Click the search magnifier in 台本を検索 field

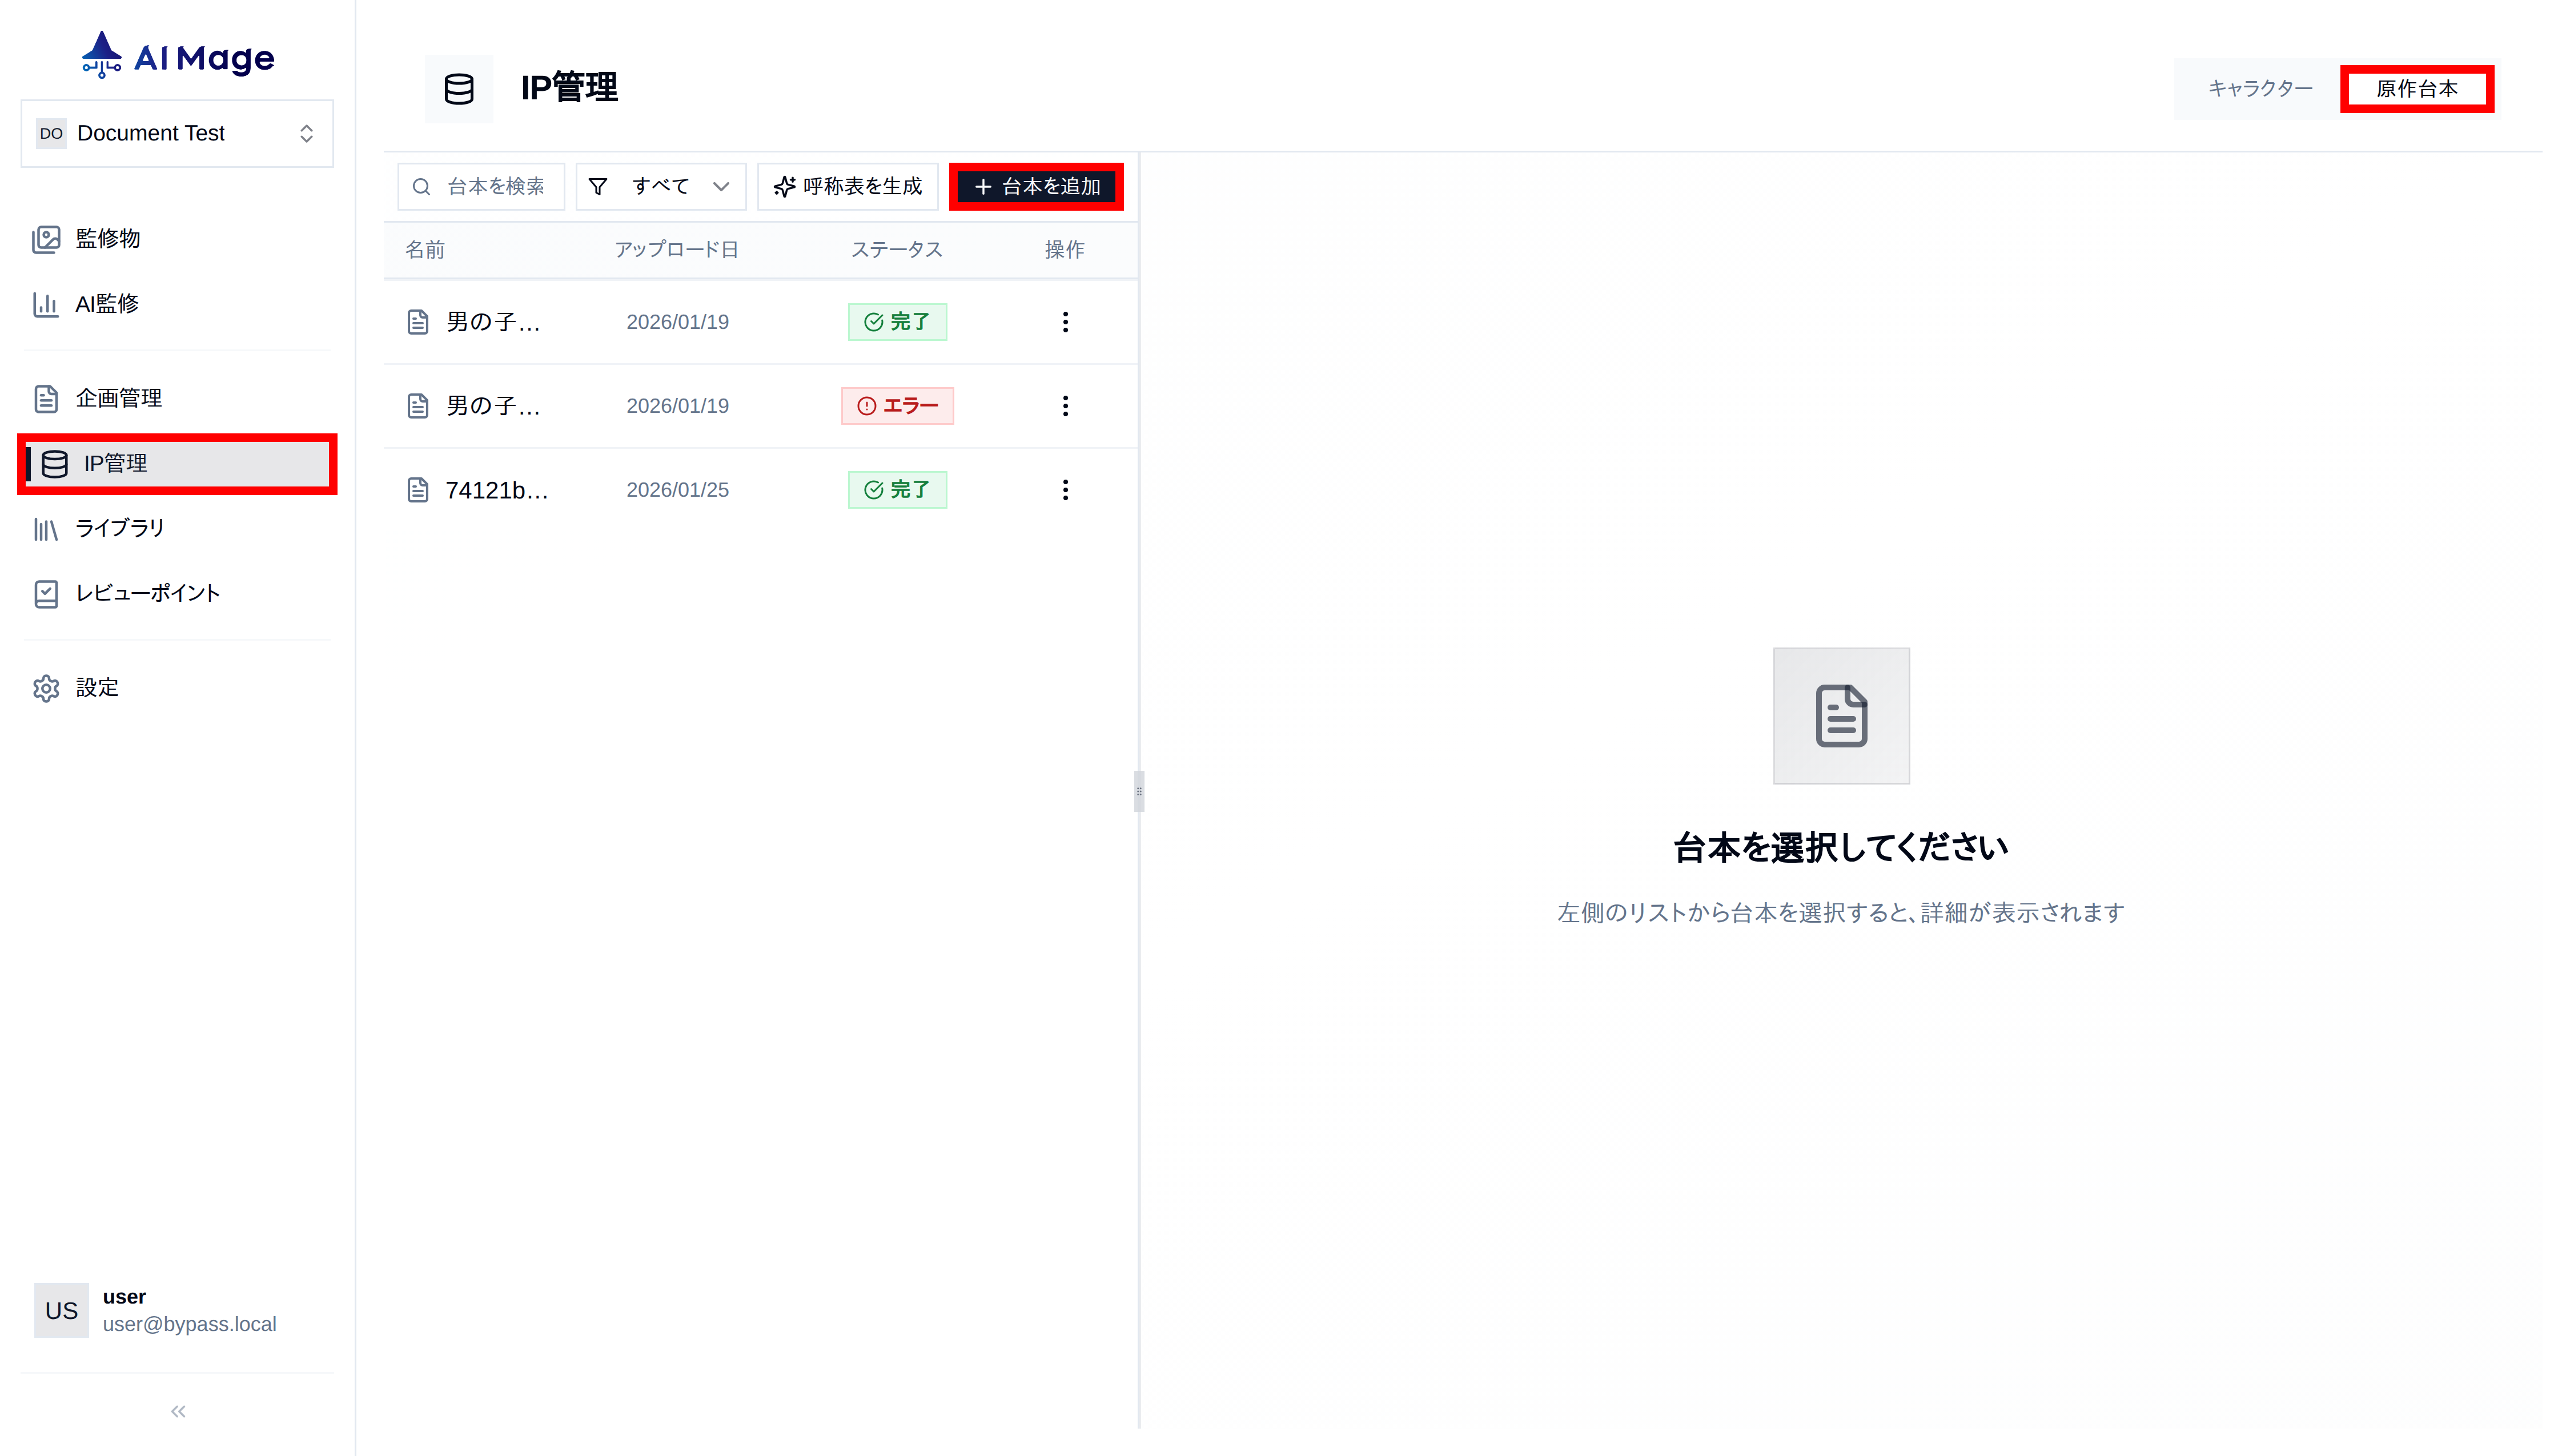pyautogui.click(x=422, y=186)
